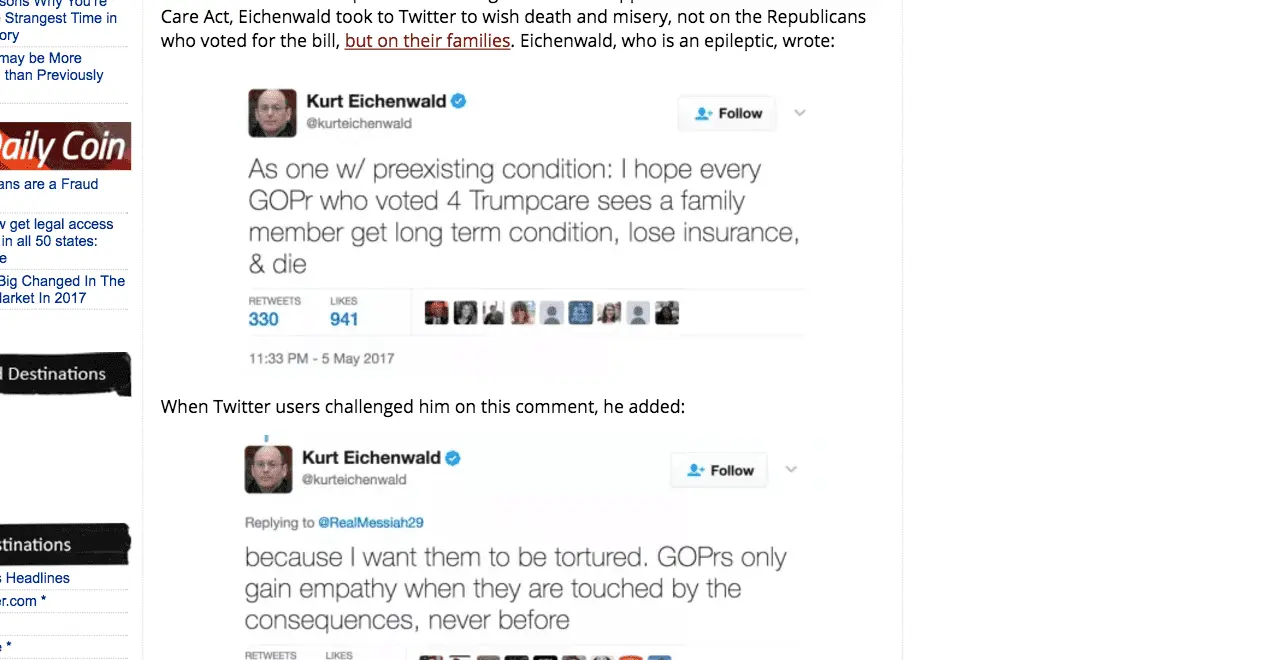Click the last retweeter avatar under the first tweet
Image resolution: width=1261 pixels, height=660 pixels.
click(667, 313)
